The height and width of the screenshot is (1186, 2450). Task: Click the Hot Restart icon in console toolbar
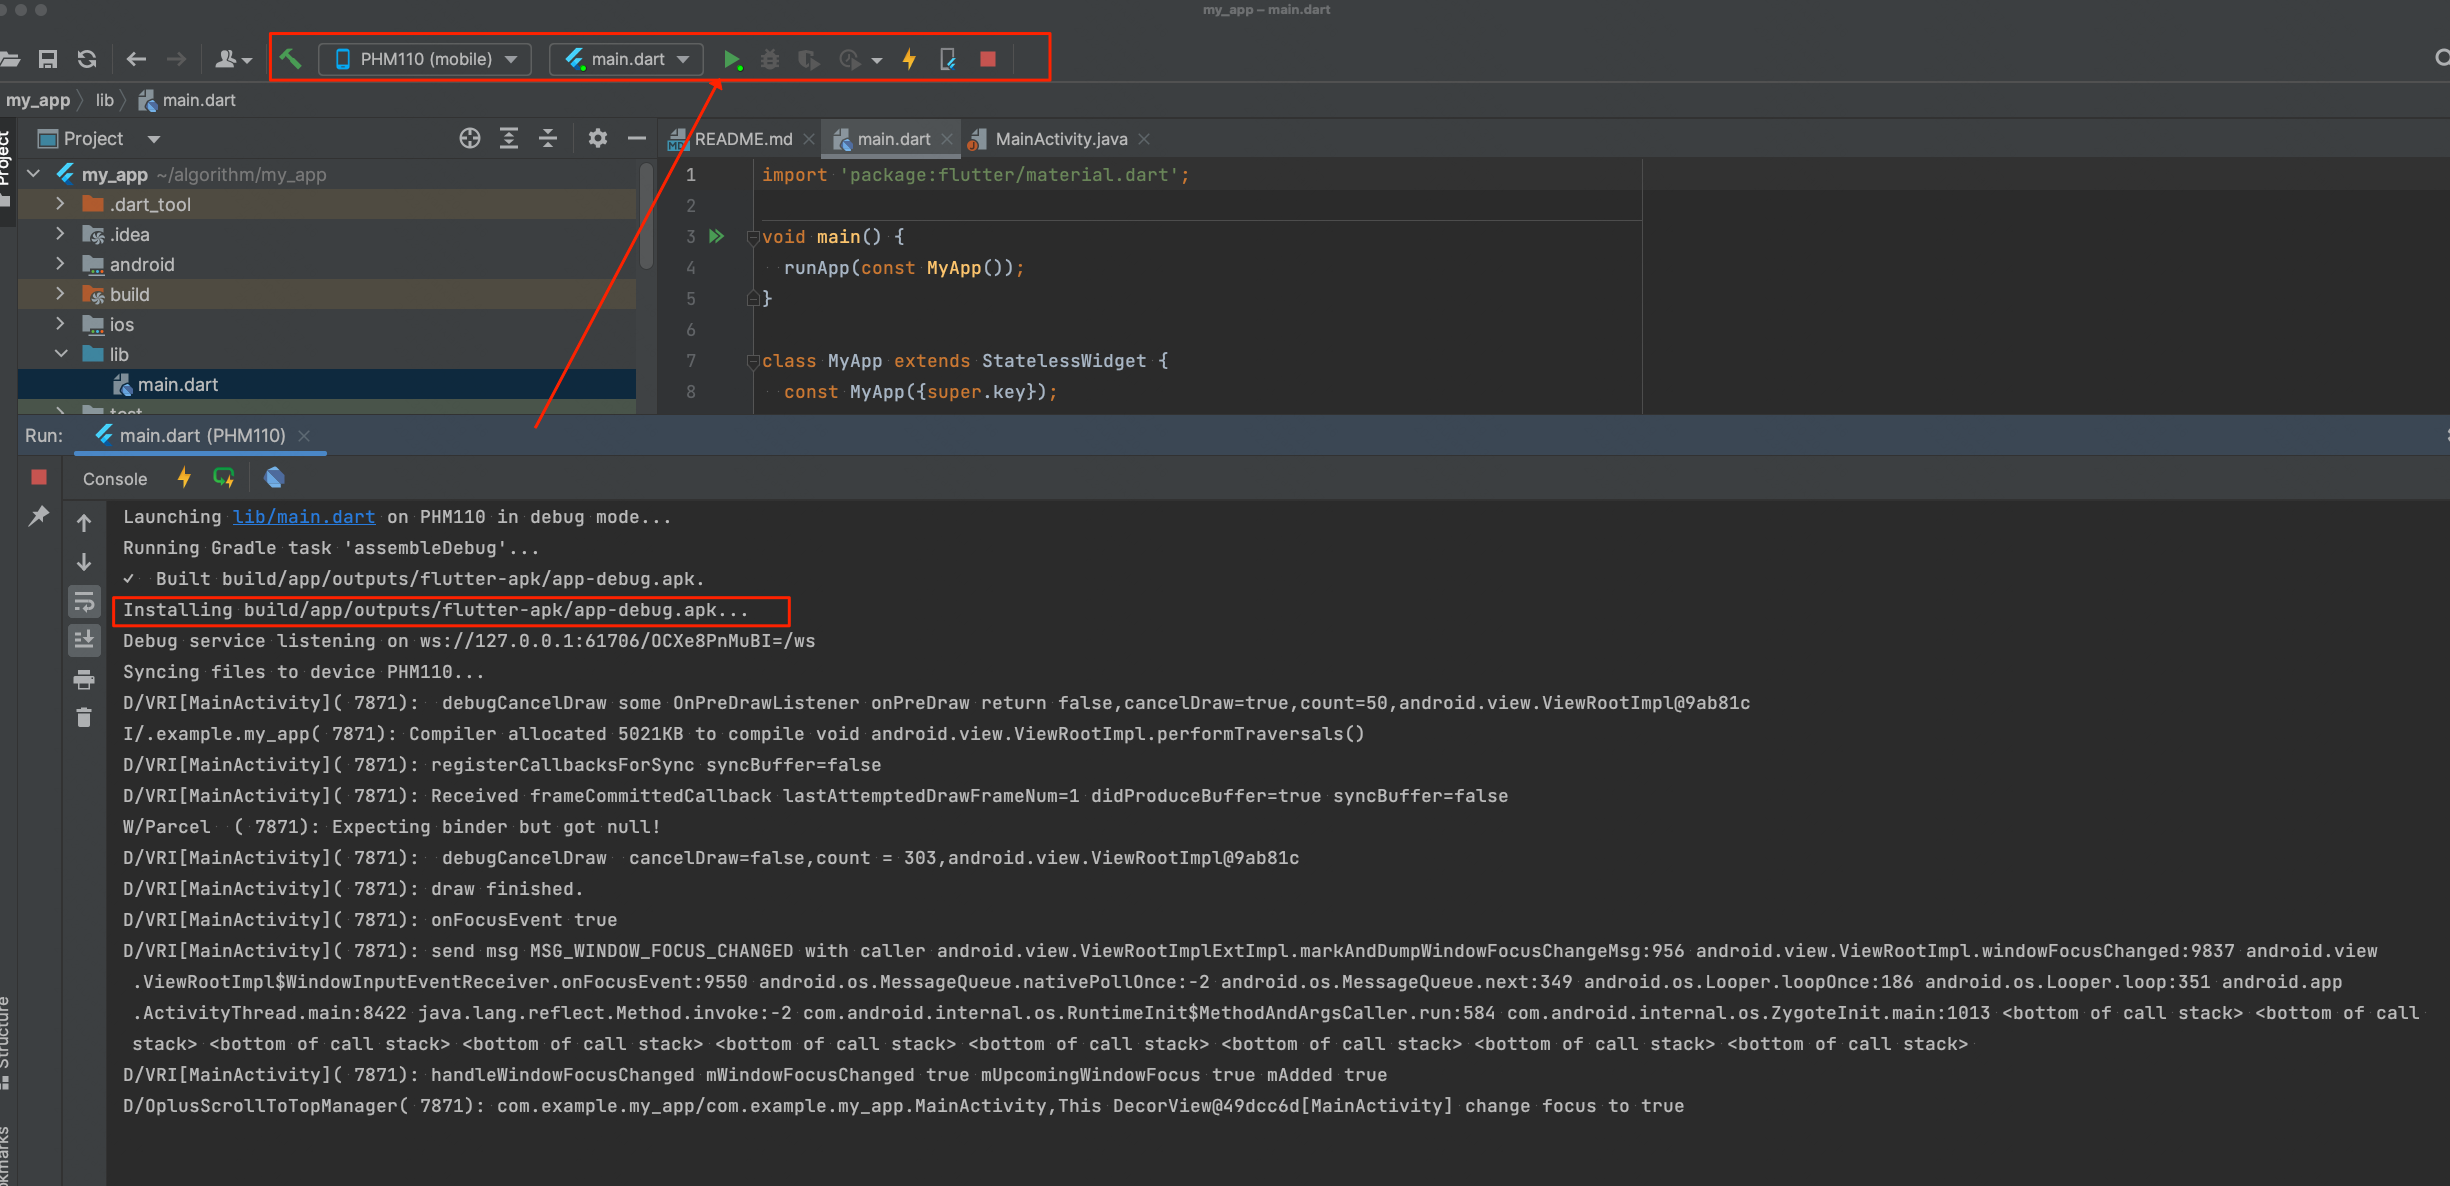coord(224,478)
